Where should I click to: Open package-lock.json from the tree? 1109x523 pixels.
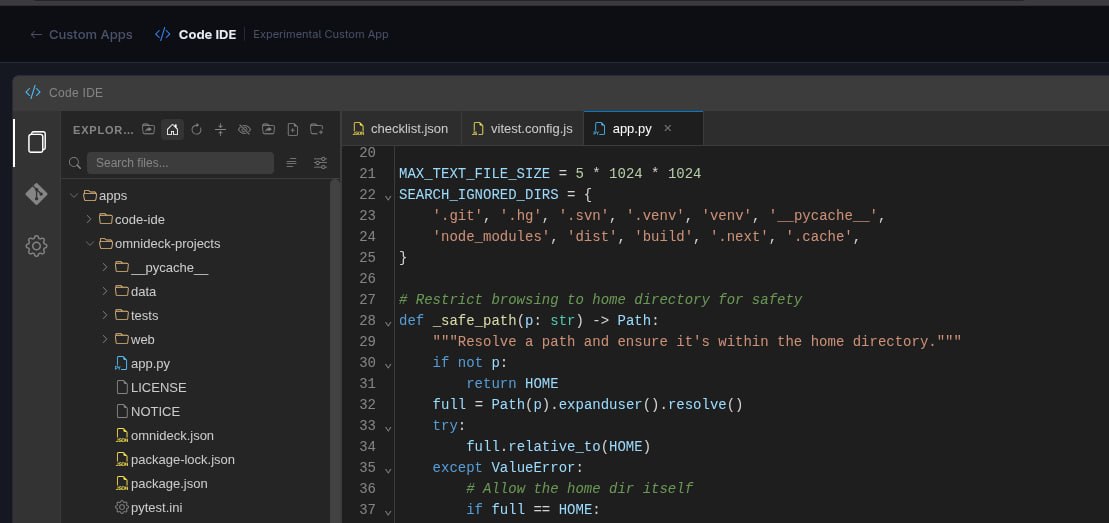(182, 460)
